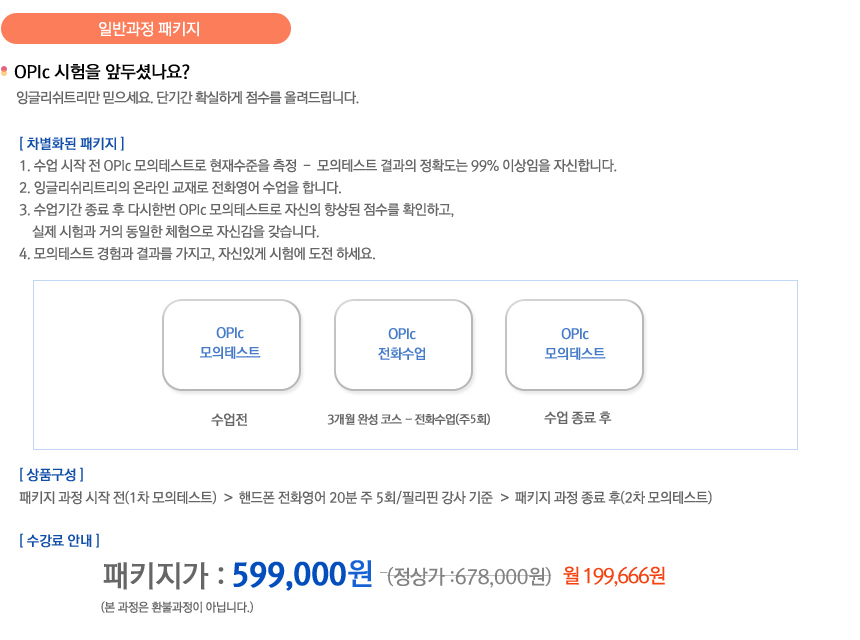Select the last OPIc 모의테스트 box
Viewport: 860px width, 640px height.
coord(574,345)
